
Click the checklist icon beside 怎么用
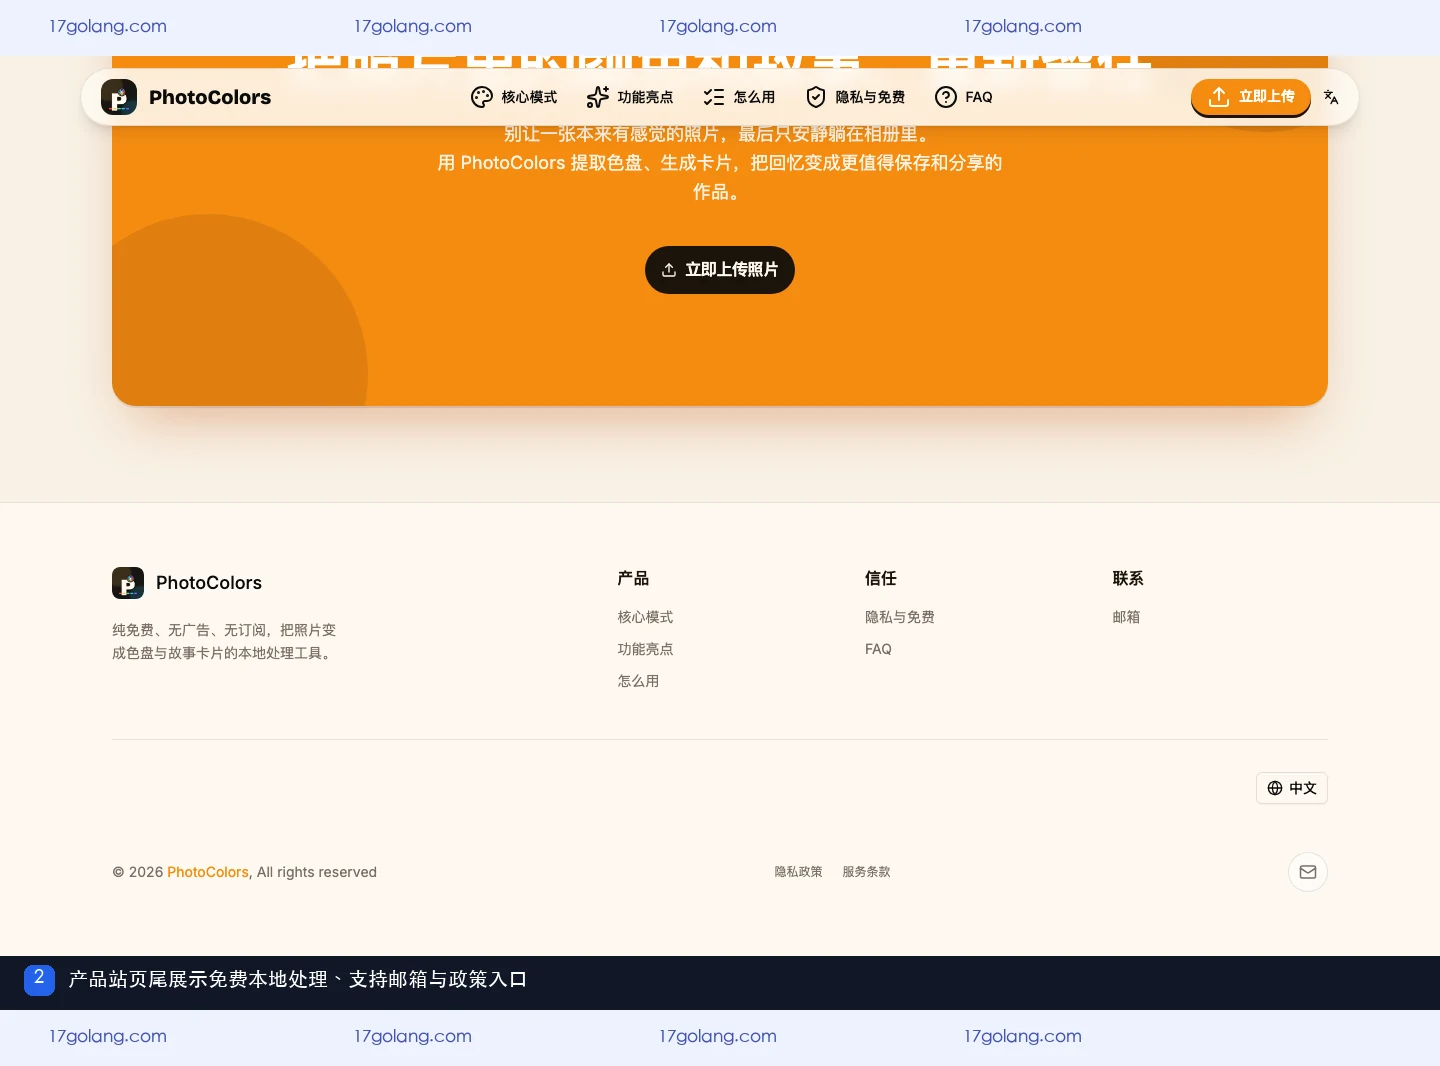[x=714, y=97]
